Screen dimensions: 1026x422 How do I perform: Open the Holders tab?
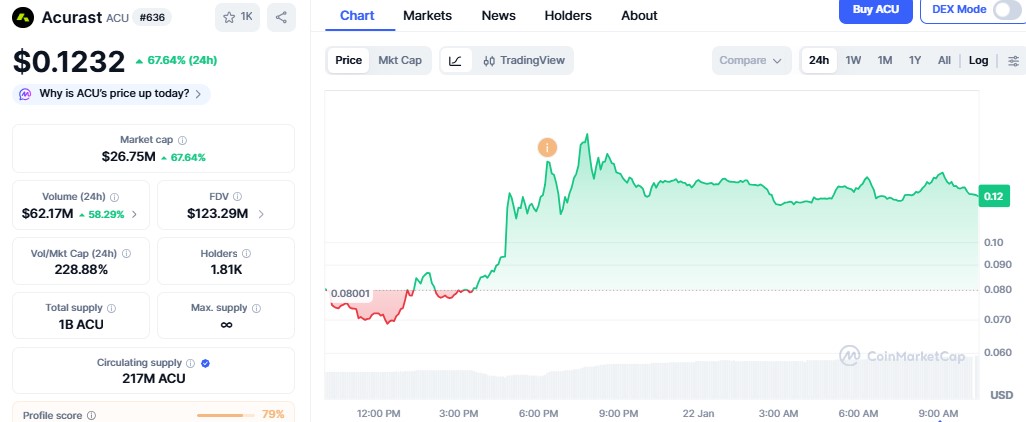[568, 15]
